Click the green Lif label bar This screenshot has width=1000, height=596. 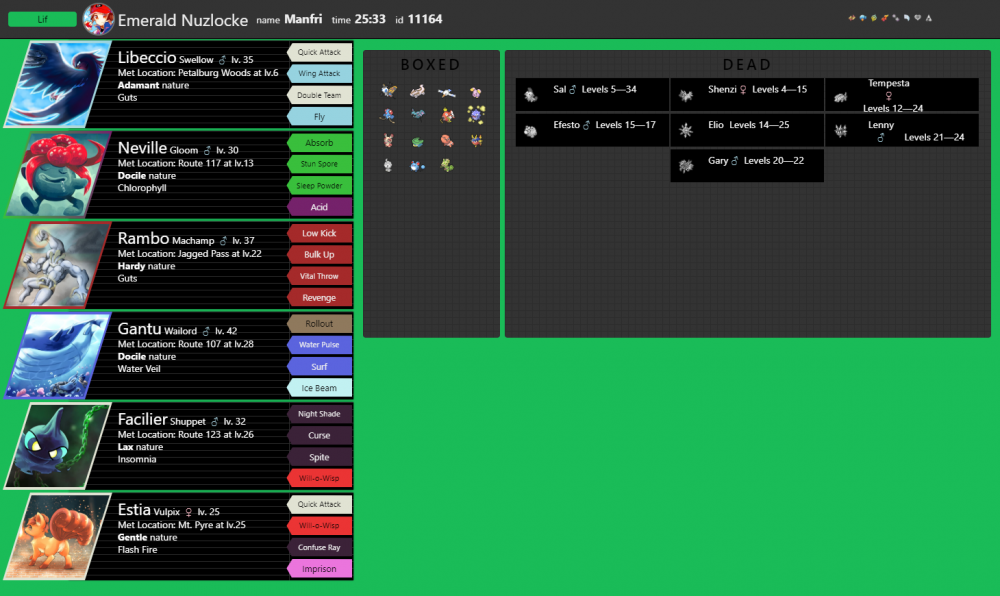41,19
